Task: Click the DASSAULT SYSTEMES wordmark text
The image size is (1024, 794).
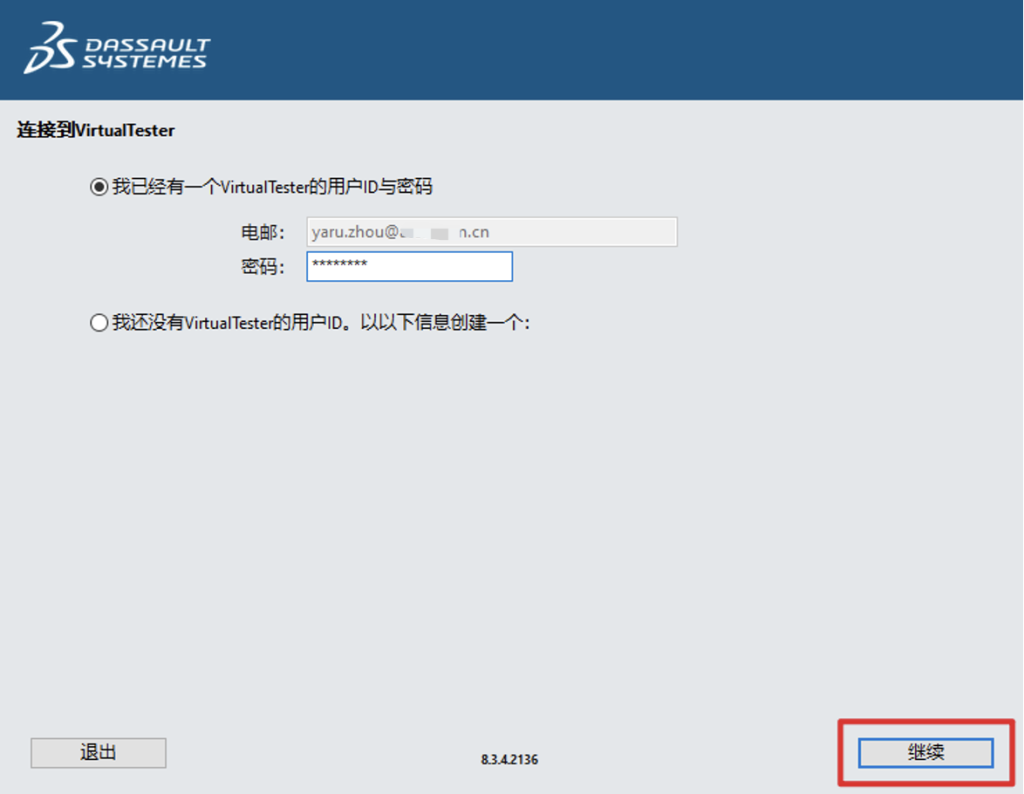Action: click(145, 54)
